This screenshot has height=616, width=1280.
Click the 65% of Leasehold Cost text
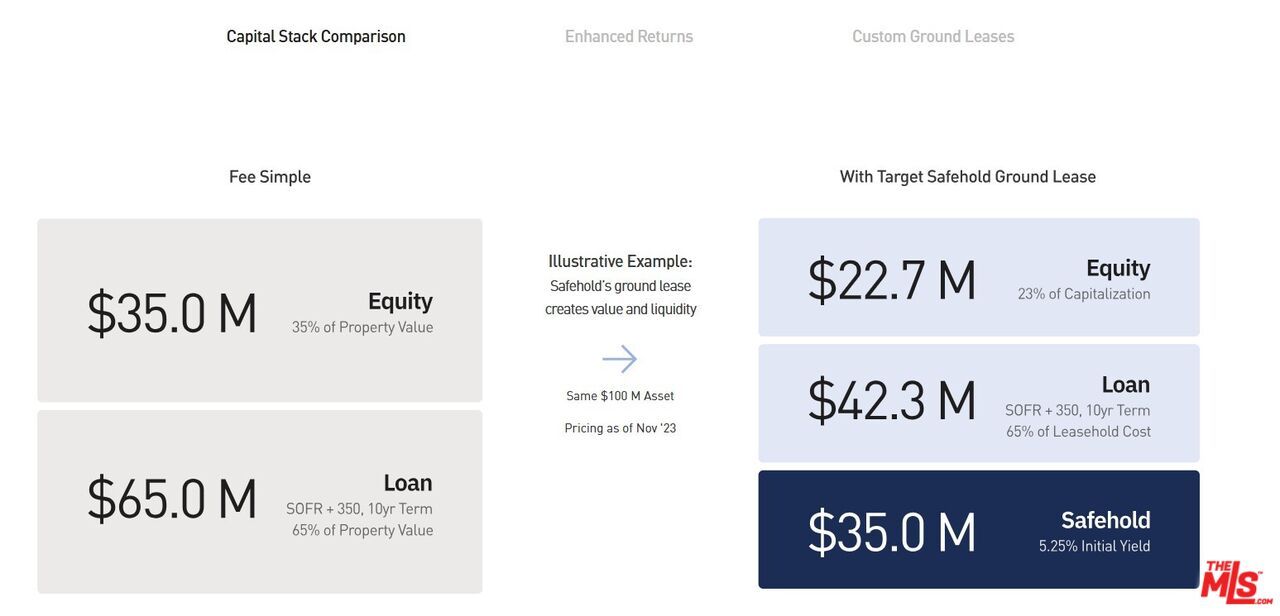[1078, 432]
